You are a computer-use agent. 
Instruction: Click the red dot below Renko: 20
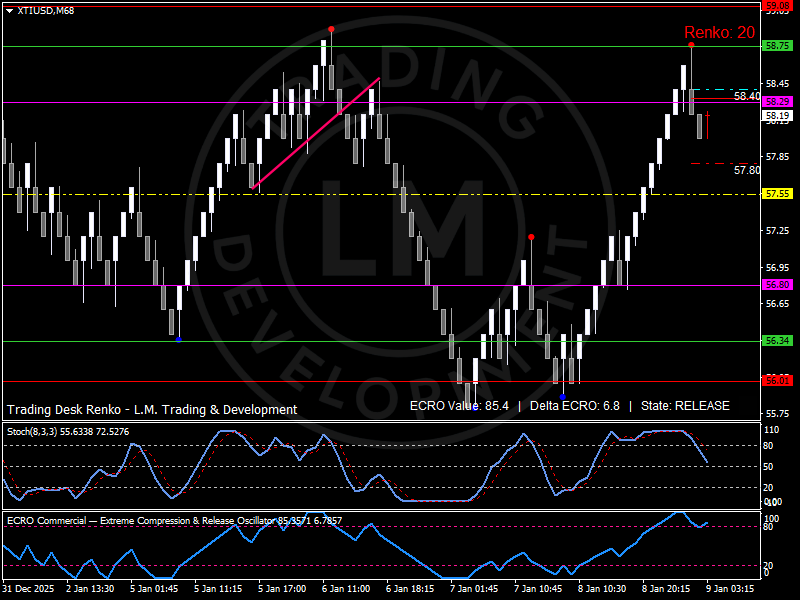click(690, 45)
